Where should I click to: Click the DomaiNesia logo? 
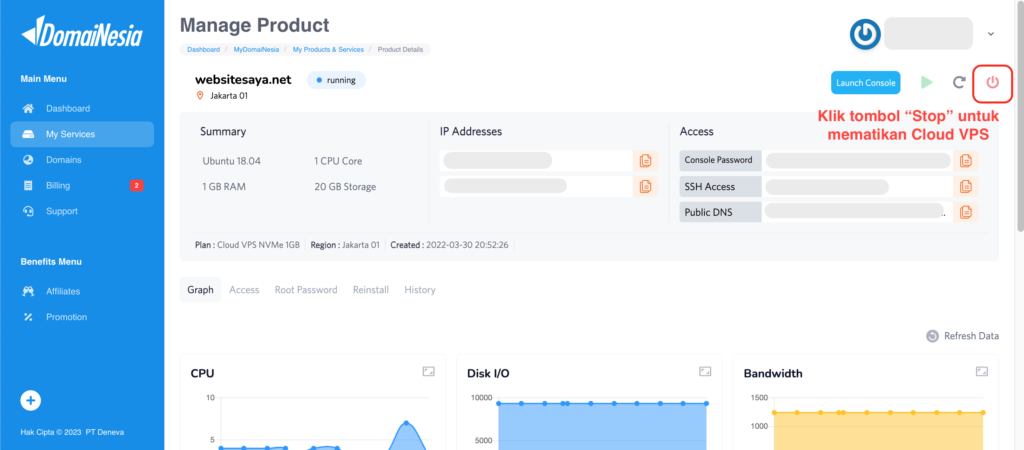coord(82,31)
